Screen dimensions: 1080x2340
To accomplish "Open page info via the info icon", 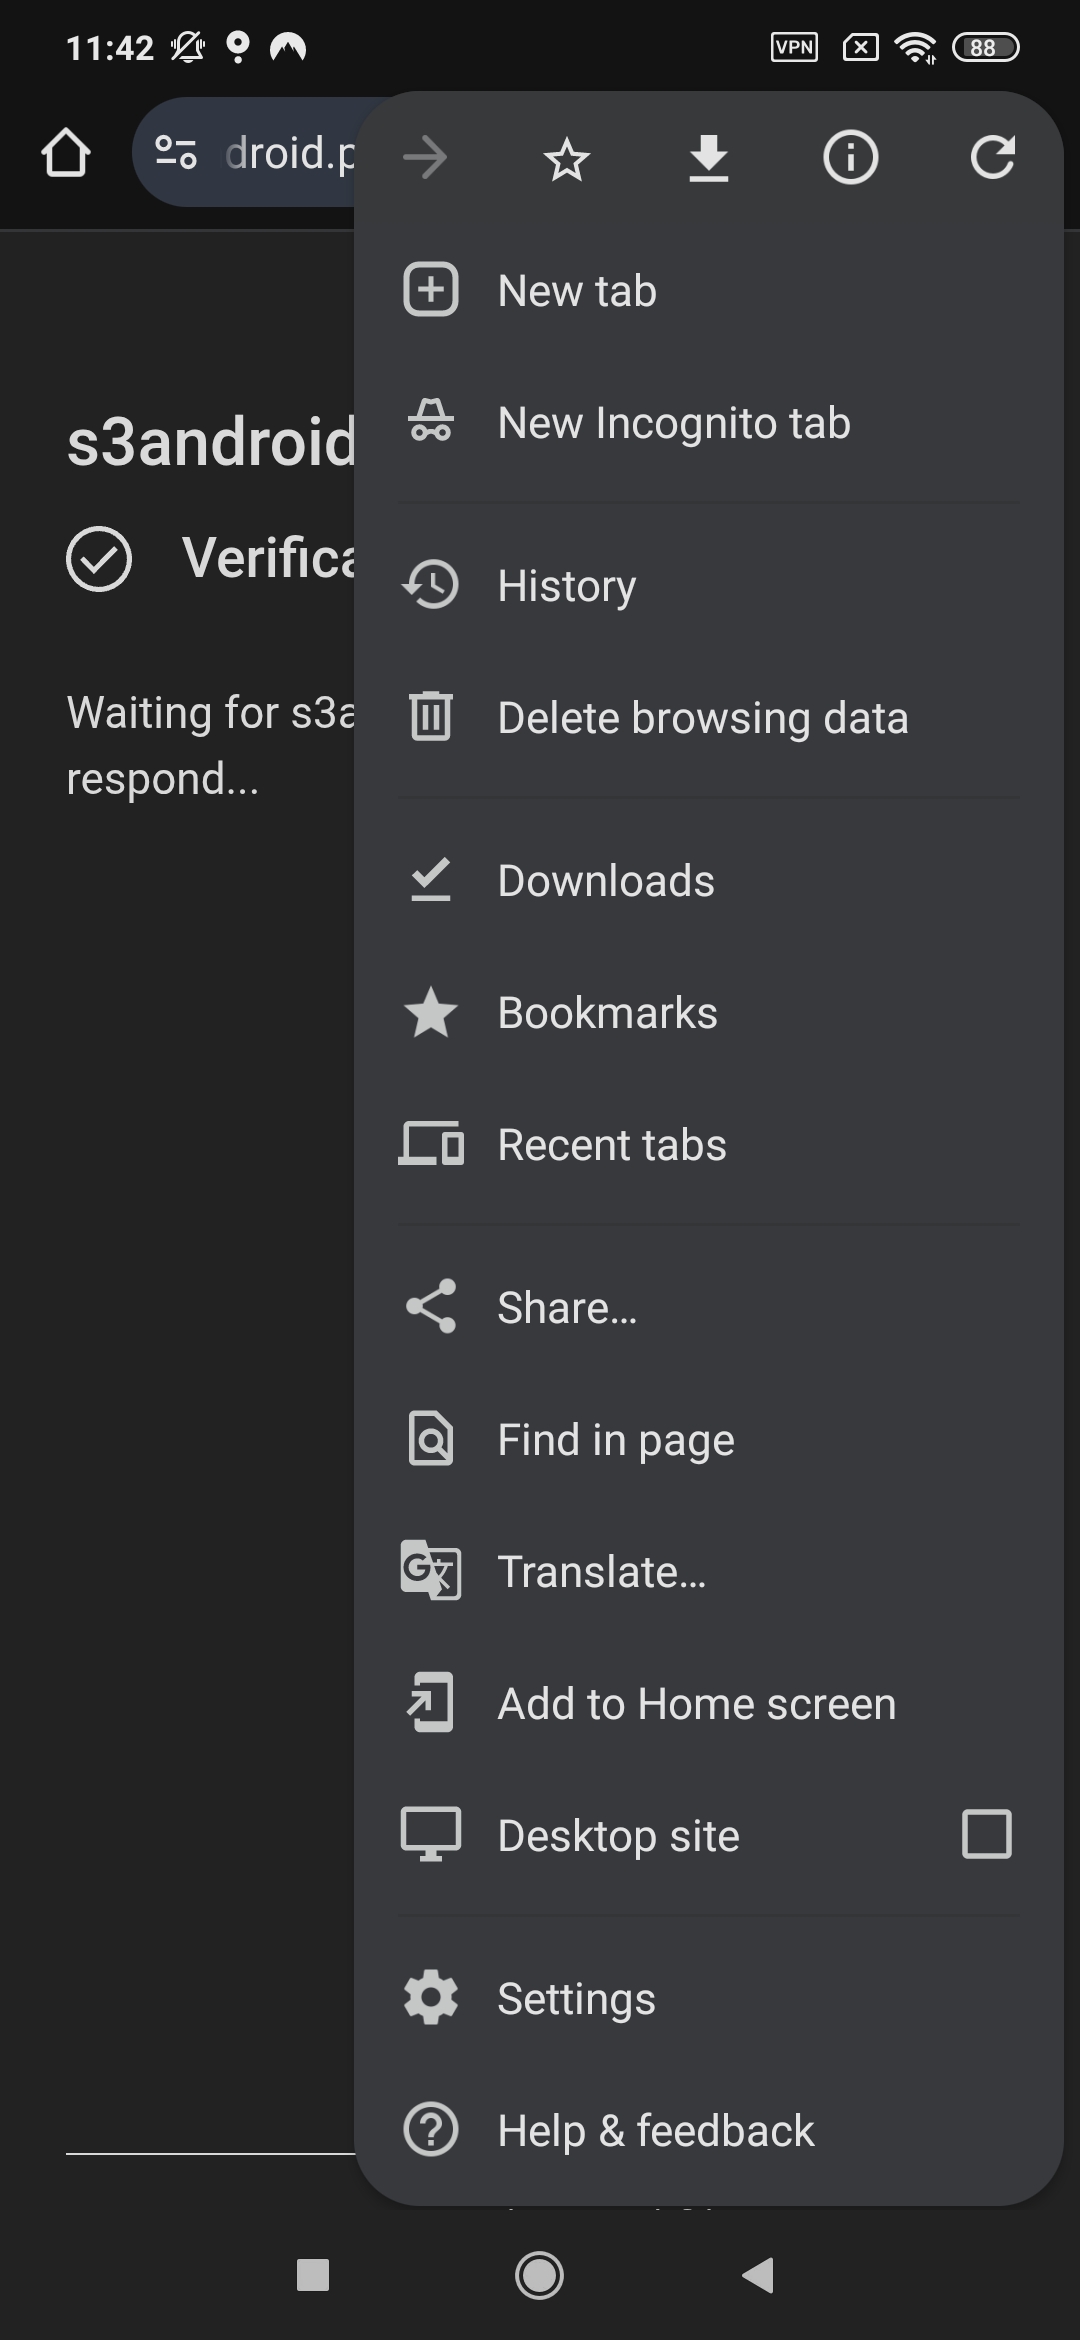I will 850,157.
